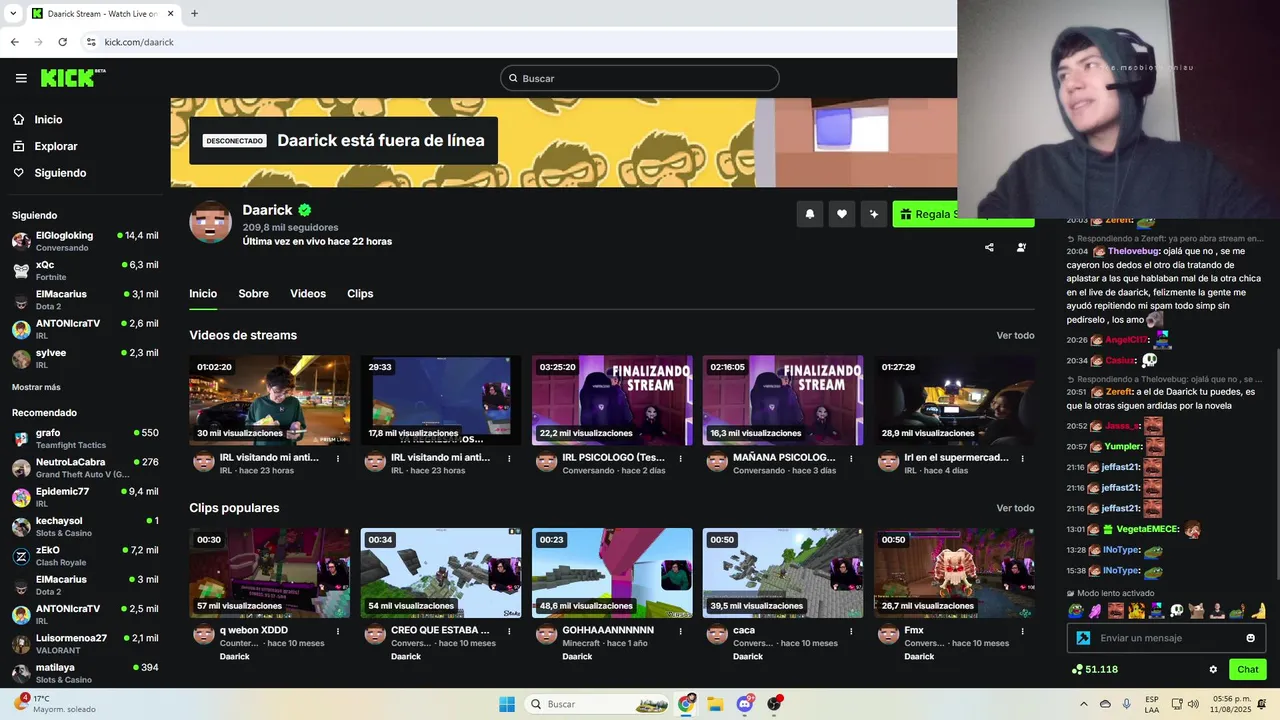The image size is (1280, 720).
Task: Open xQc channel in sidebar
Action: 85,270
